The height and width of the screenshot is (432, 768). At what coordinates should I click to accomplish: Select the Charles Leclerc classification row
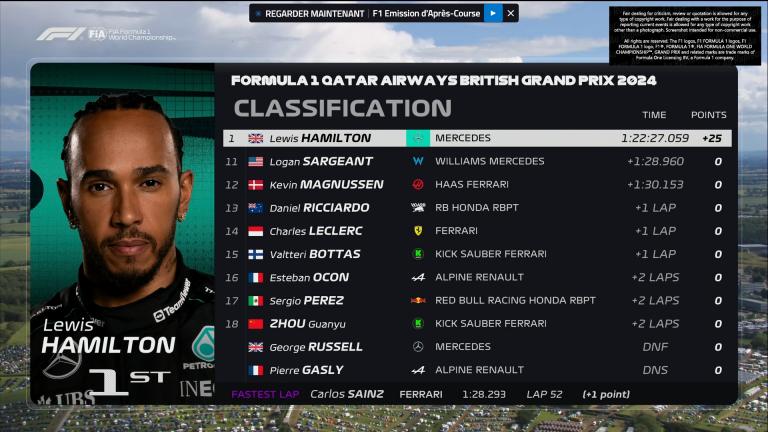477,231
